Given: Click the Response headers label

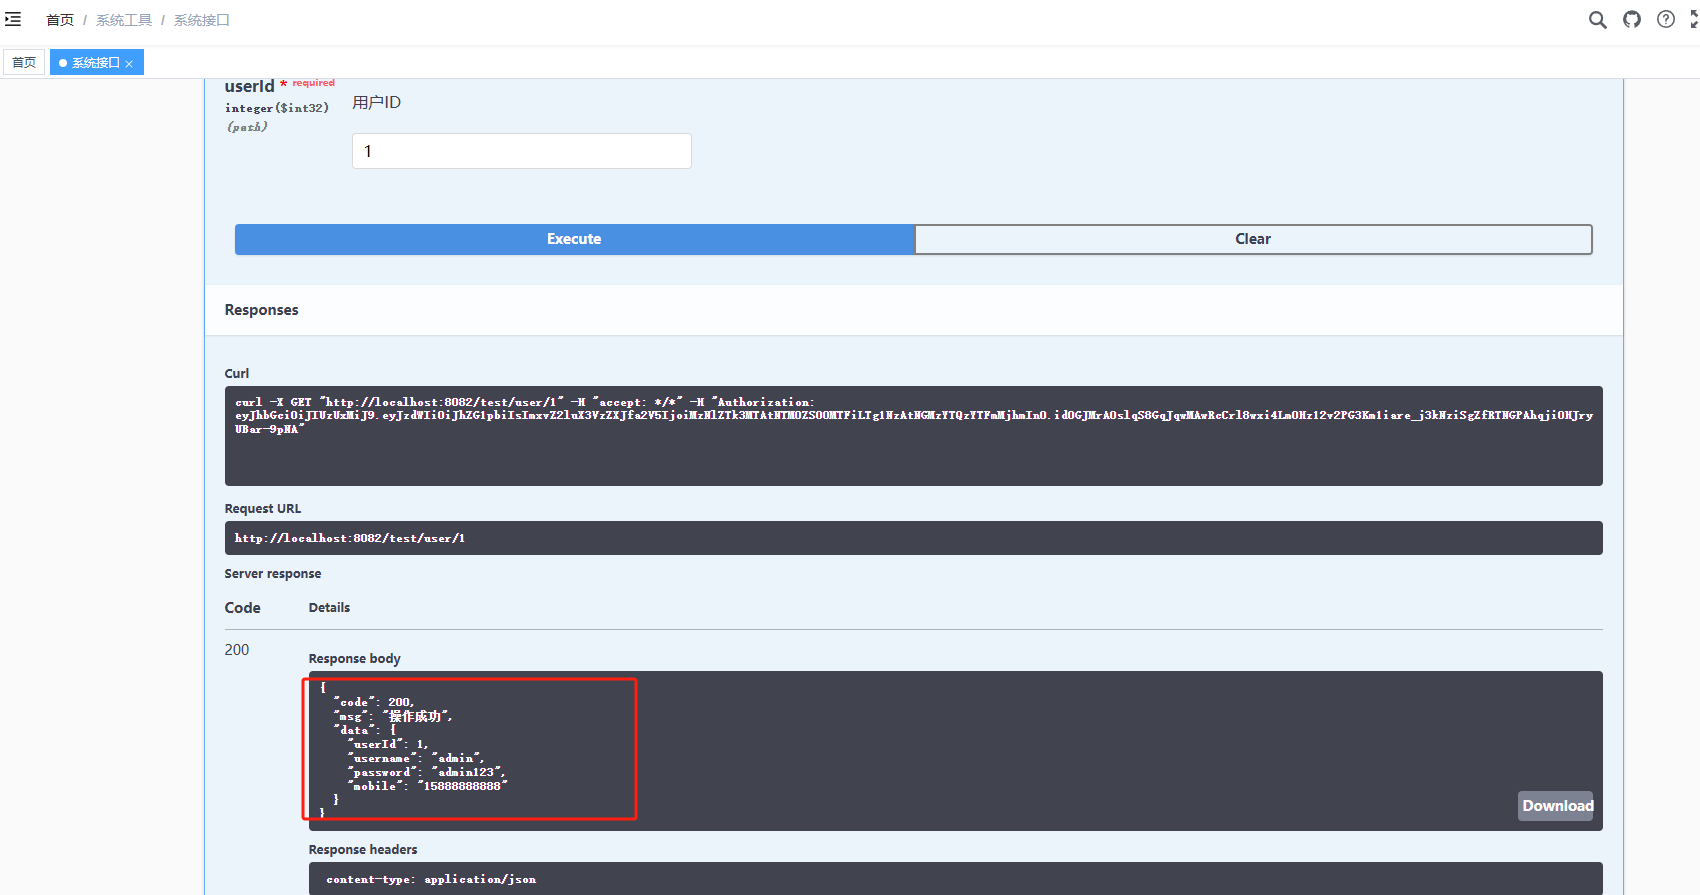Looking at the screenshot, I should 363,850.
